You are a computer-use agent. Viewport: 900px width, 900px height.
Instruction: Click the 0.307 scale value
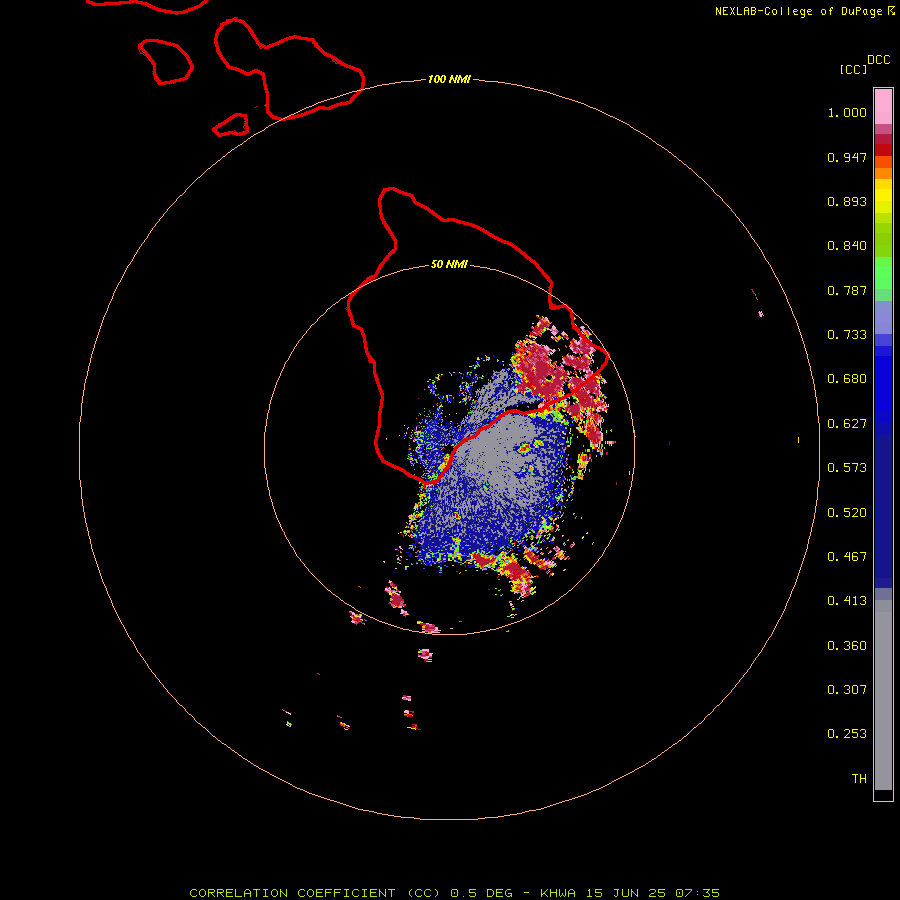847,690
